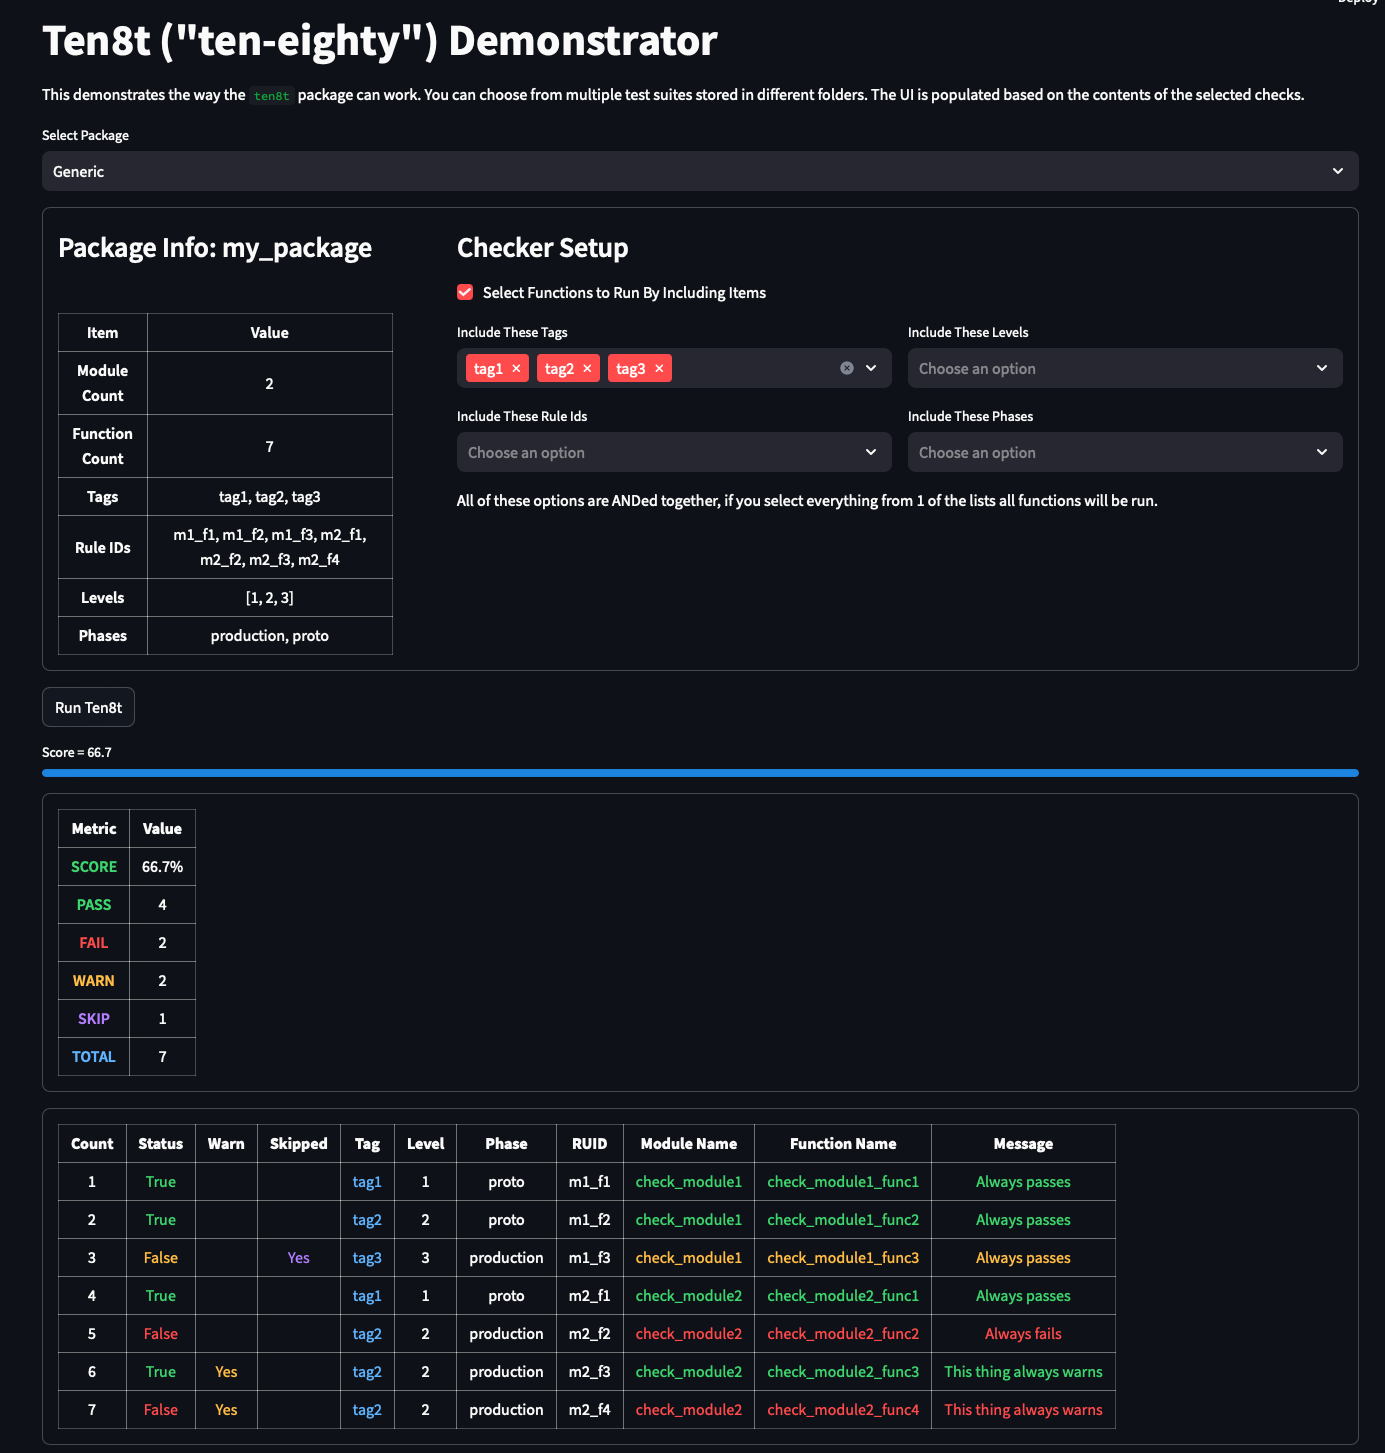Click the Yes cell in the Skipped column
The image size is (1385, 1453).
299,1258
